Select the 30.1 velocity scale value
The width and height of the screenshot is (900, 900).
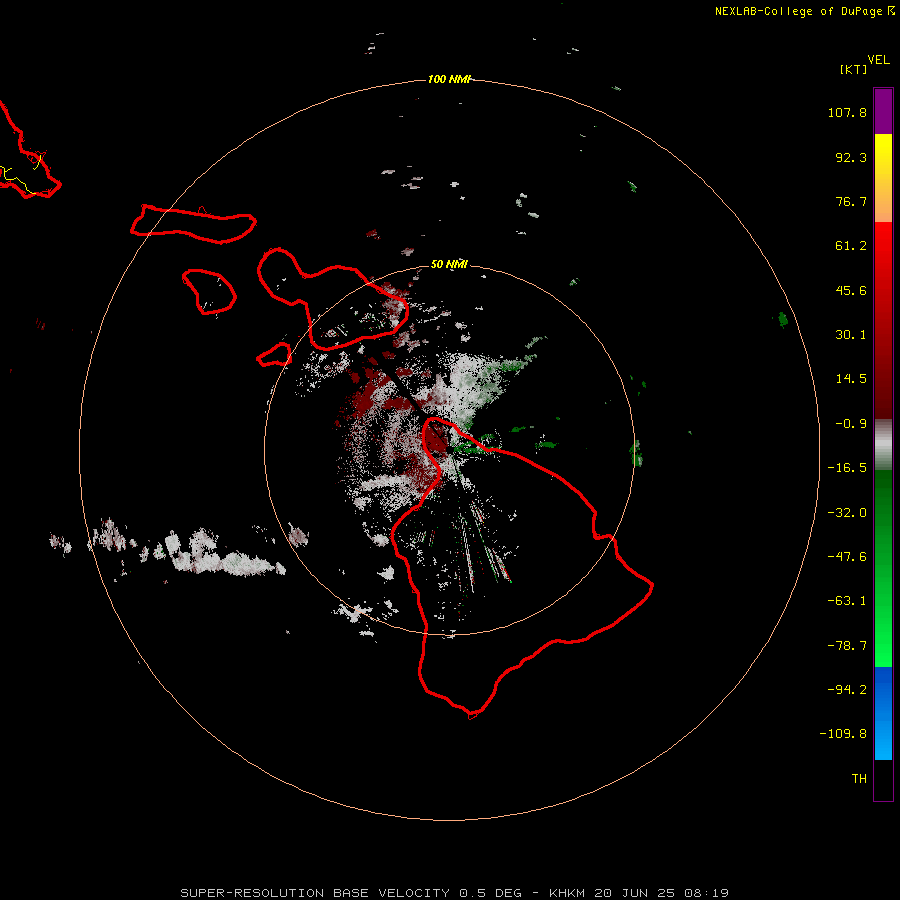click(x=851, y=335)
